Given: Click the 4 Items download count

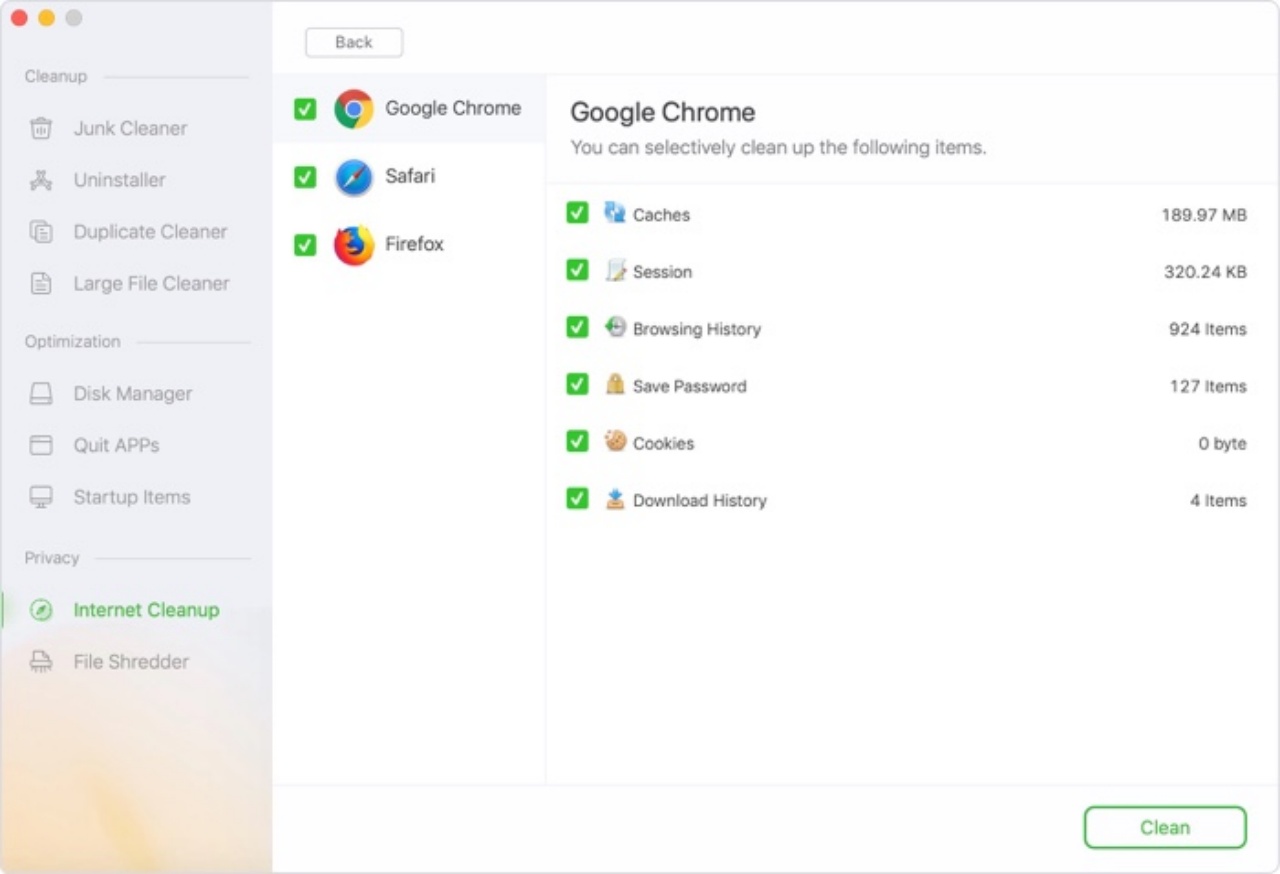Looking at the screenshot, I should tap(1218, 500).
